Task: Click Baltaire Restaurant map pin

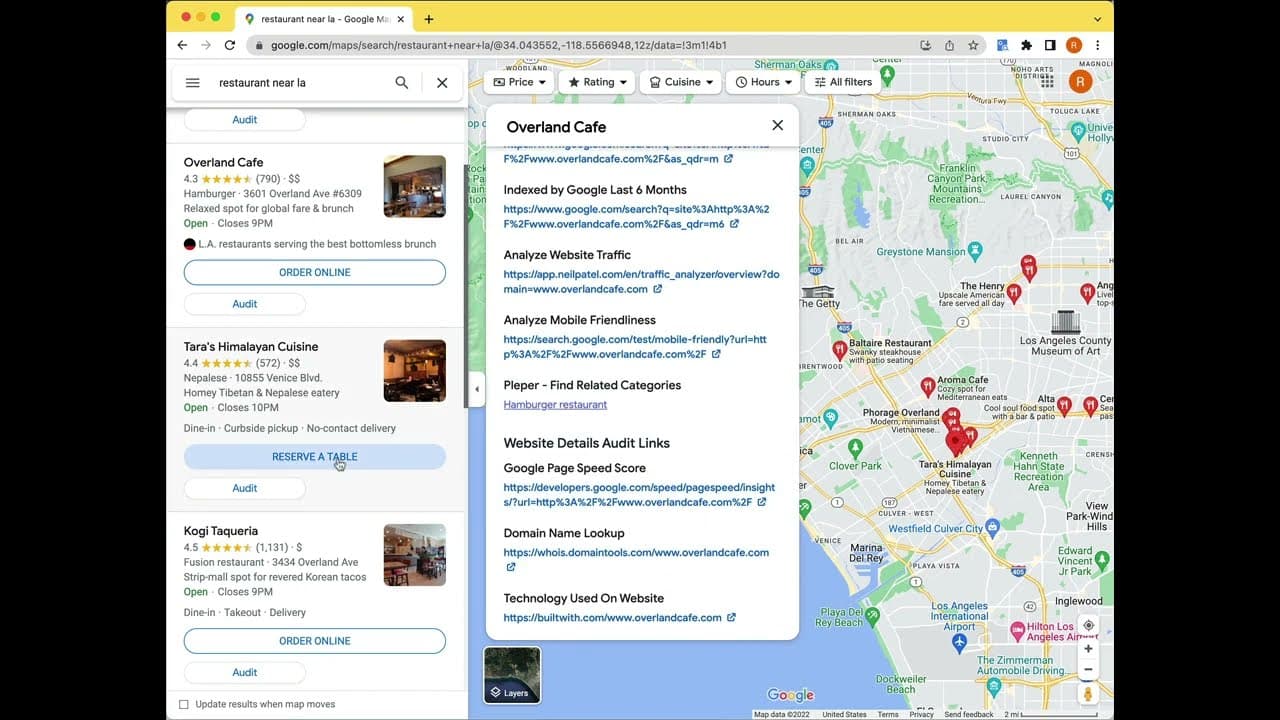Action: (840, 350)
